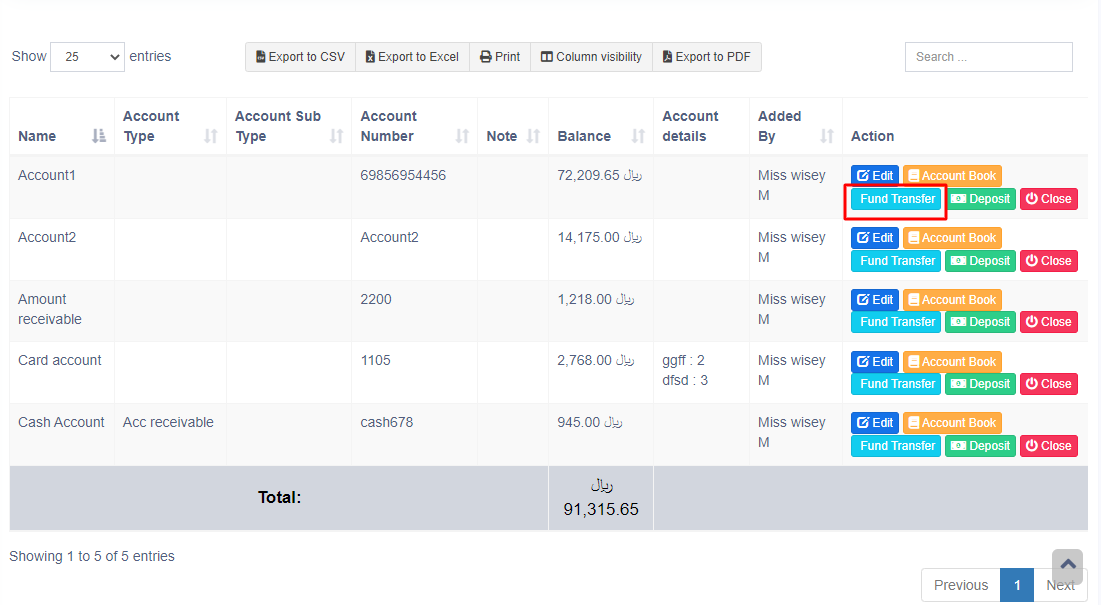
Task: Click Export to CSV button
Action: [300, 57]
